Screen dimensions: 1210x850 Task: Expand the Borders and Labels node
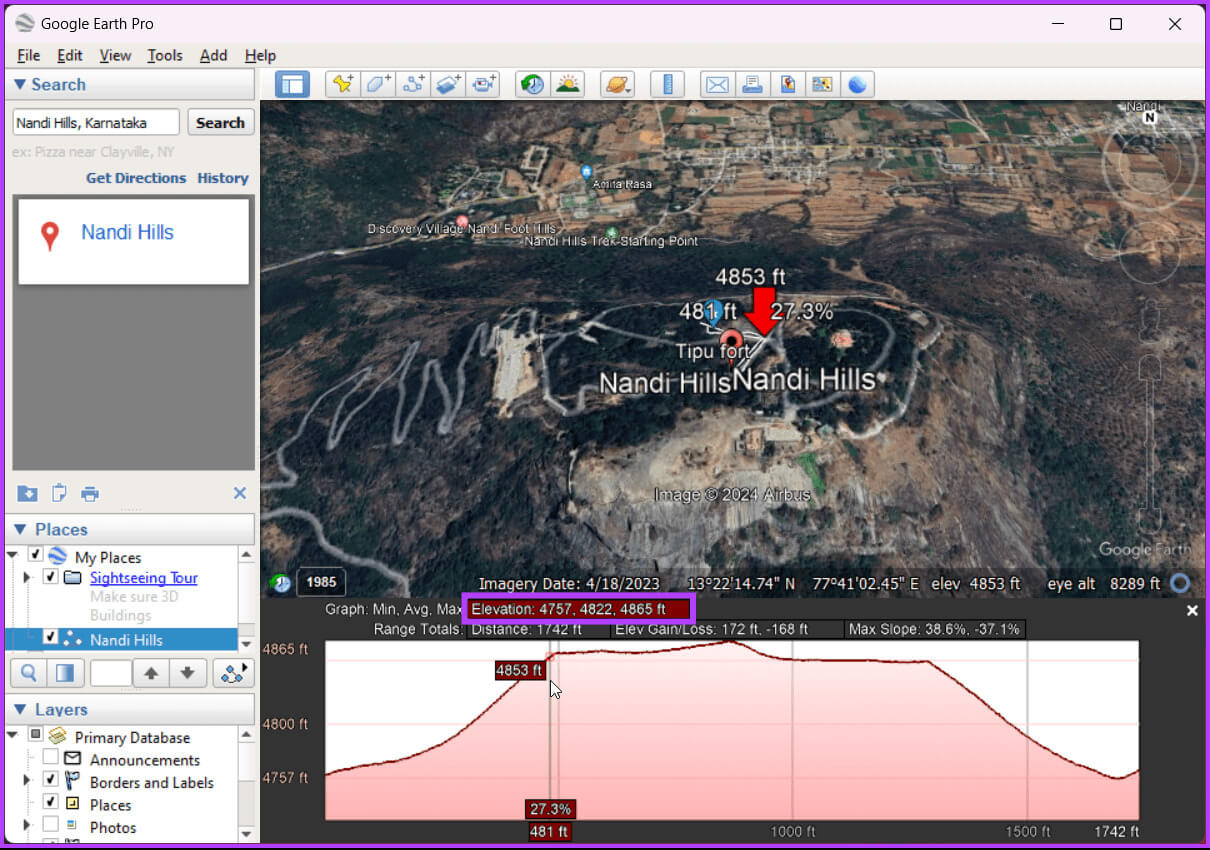click(x=27, y=781)
